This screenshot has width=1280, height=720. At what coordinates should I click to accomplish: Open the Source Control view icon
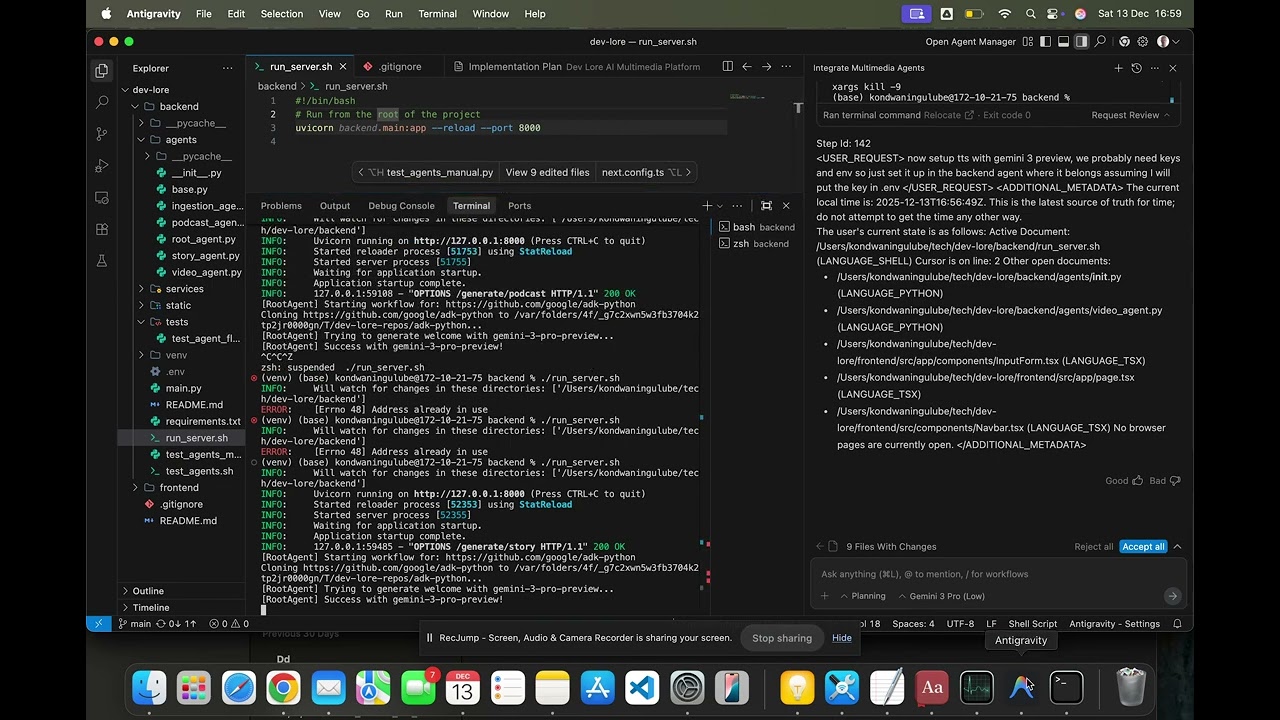pos(101,134)
